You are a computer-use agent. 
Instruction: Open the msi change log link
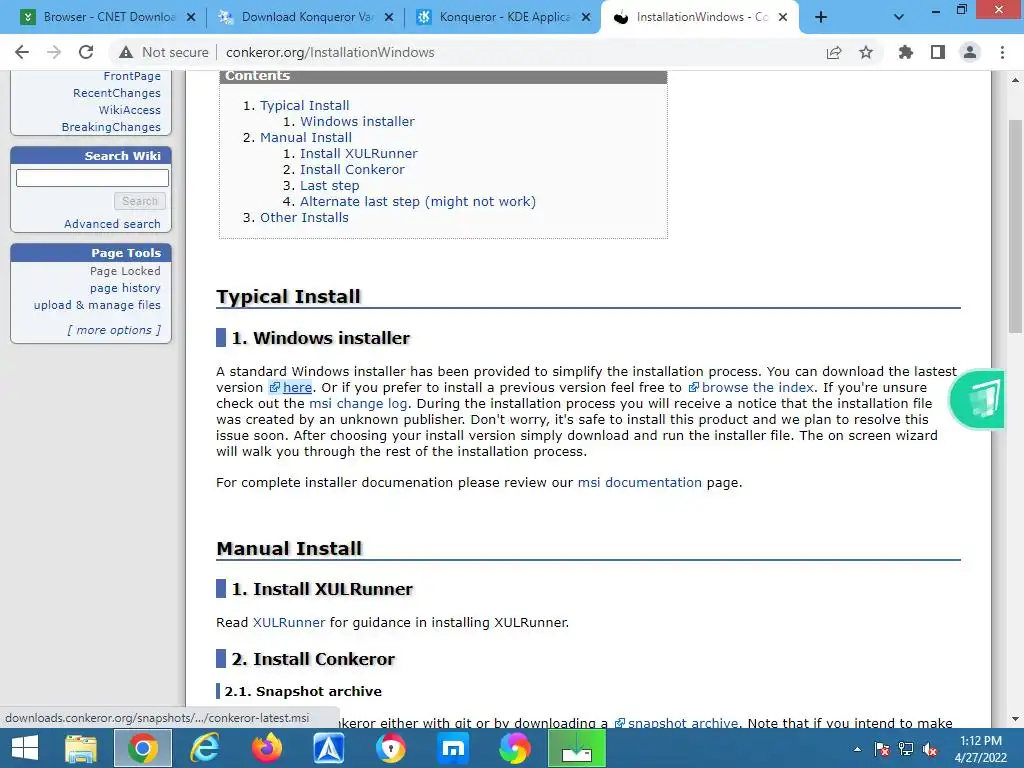[358, 404]
